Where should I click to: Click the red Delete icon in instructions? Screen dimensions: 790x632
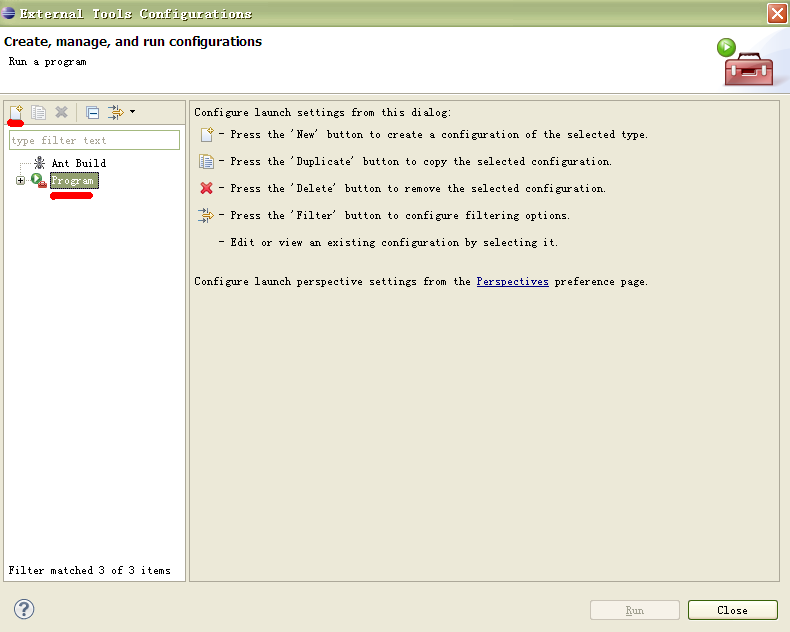click(206, 188)
